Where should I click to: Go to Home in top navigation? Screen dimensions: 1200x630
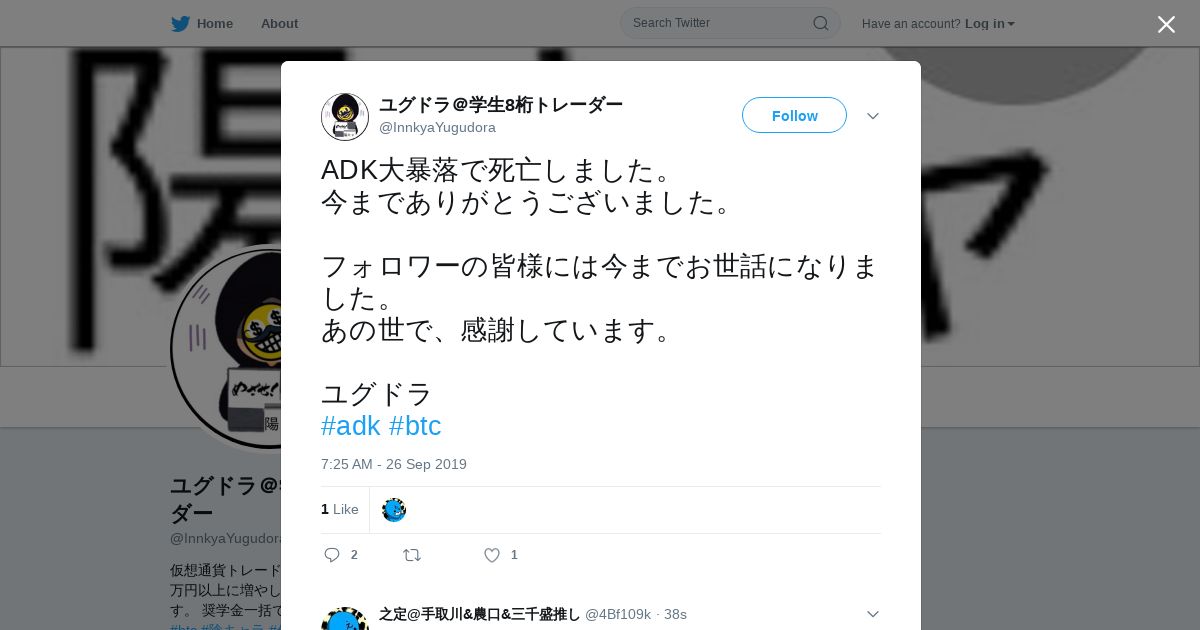click(215, 23)
